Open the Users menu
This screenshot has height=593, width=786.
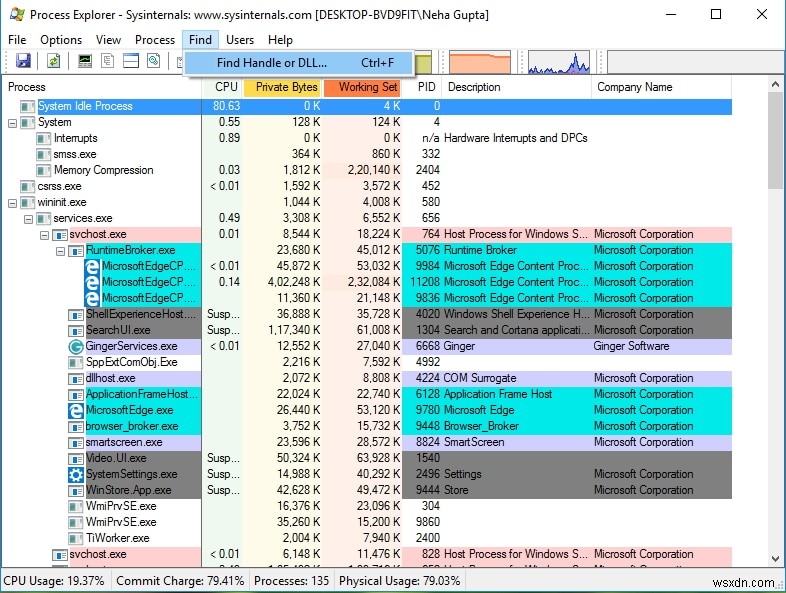tap(240, 40)
